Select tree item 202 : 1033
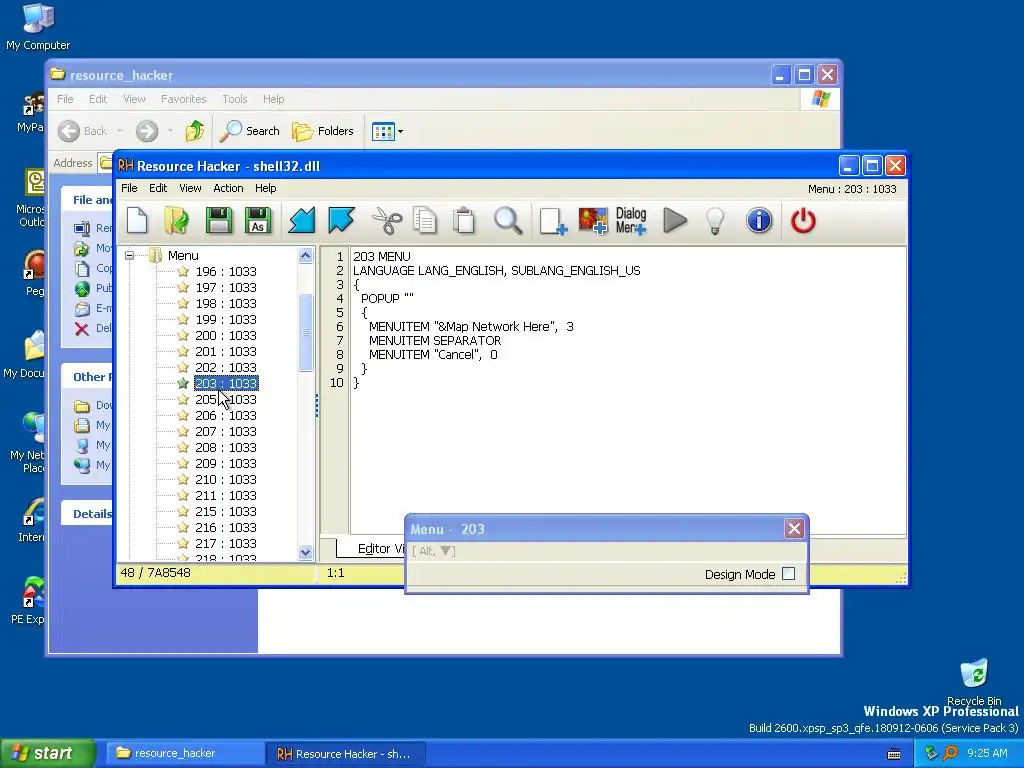This screenshot has width=1024, height=768. pos(225,367)
